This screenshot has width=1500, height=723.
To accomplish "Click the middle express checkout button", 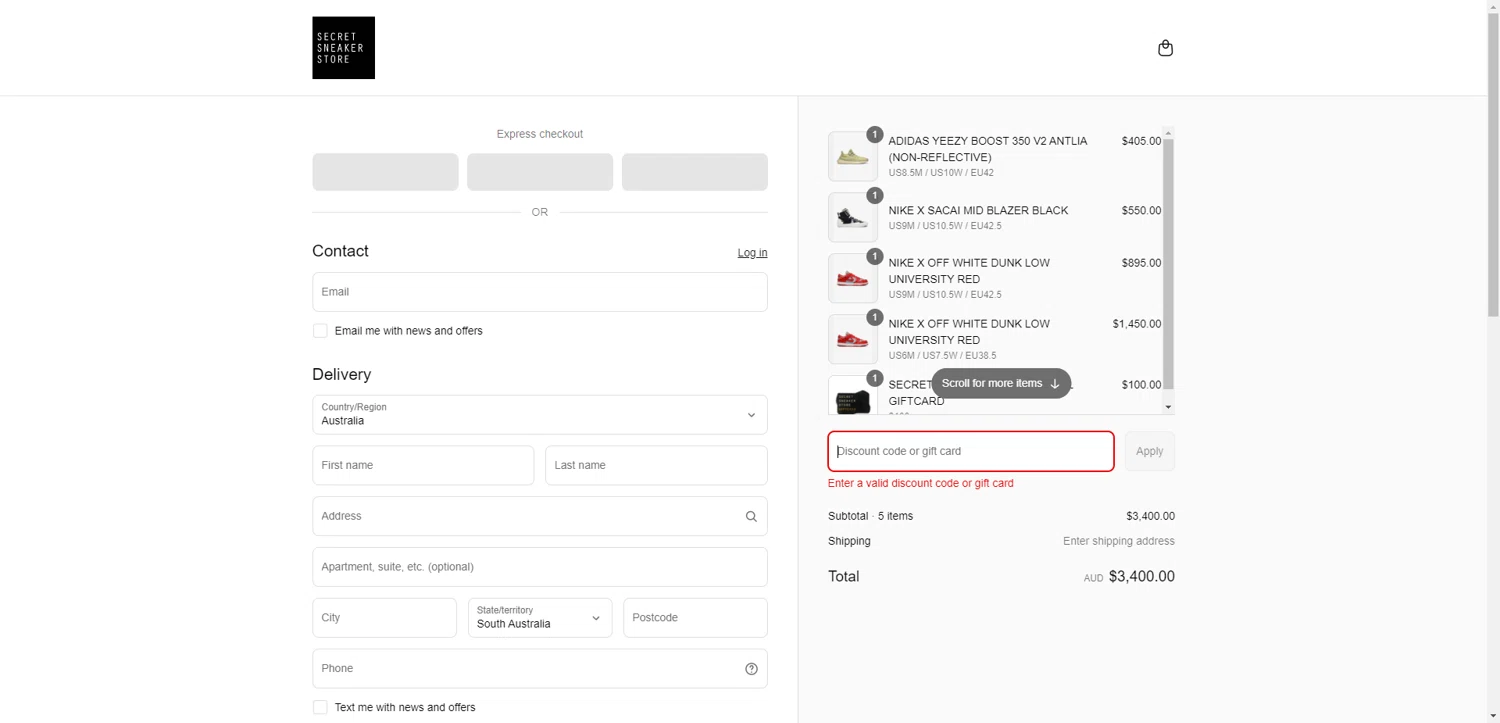I will [x=540, y=172].
